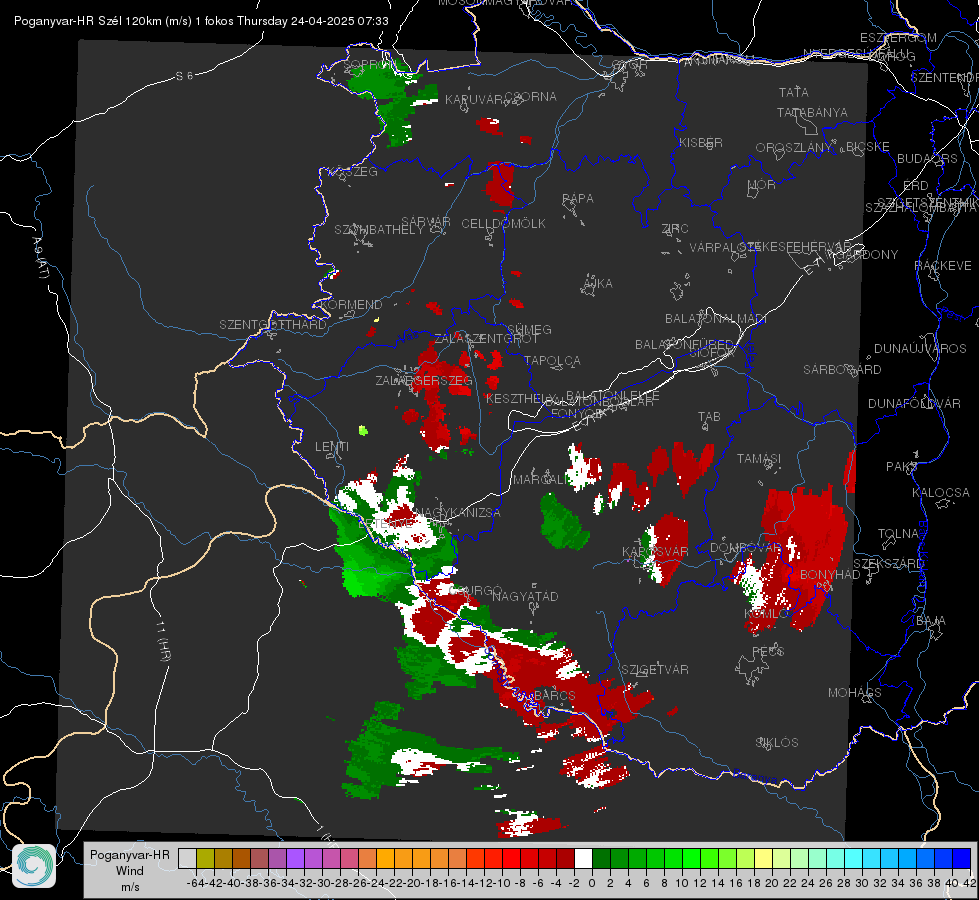The image size is (979, 900).
Task: Pick the light gray swatch in the legend
Action: click(x=187, y=858)
